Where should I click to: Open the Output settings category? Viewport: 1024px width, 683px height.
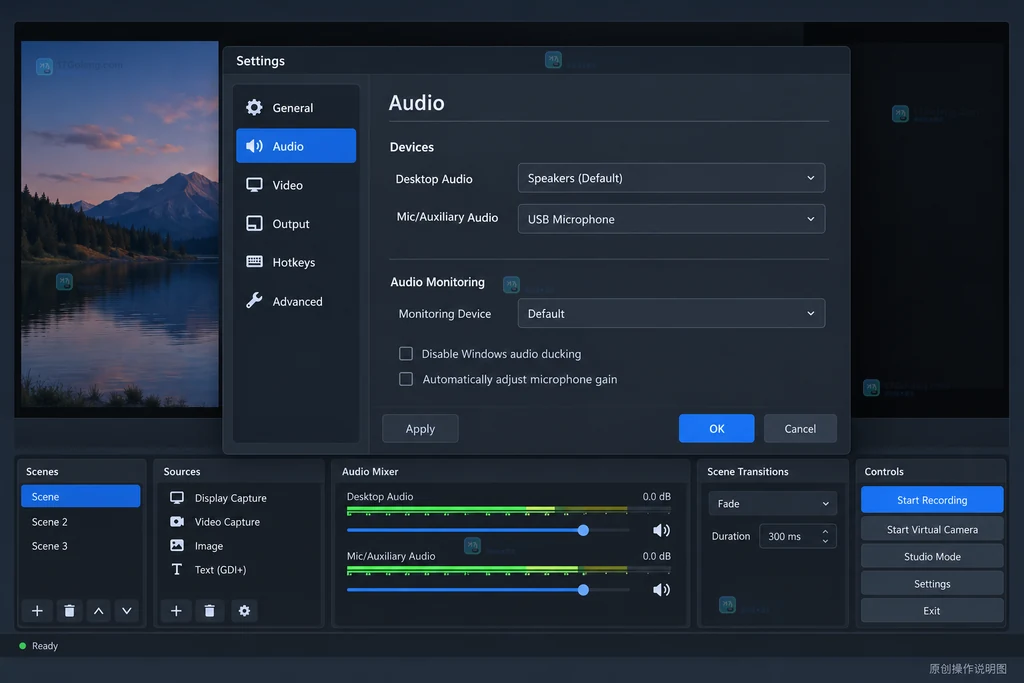pyautogui.click(x=296, y=223)
